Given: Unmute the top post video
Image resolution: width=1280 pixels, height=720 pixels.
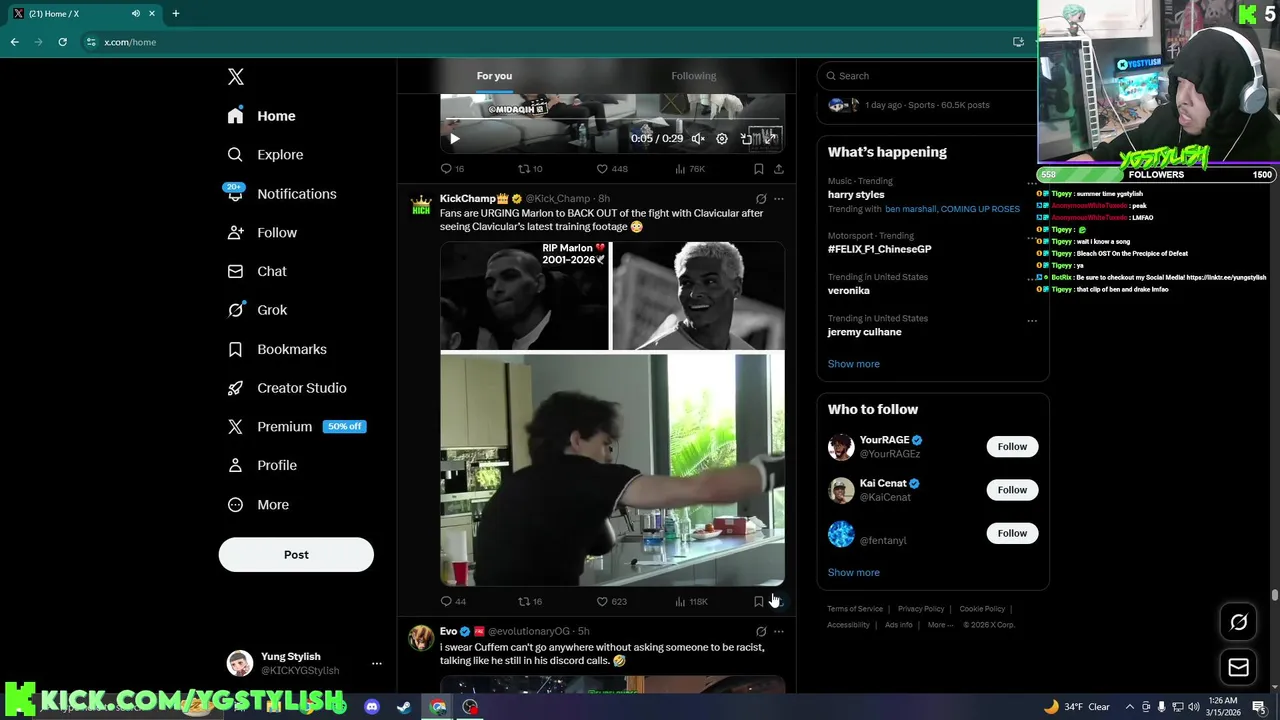Looking at the screenshot, I should (x=698, y=139).
